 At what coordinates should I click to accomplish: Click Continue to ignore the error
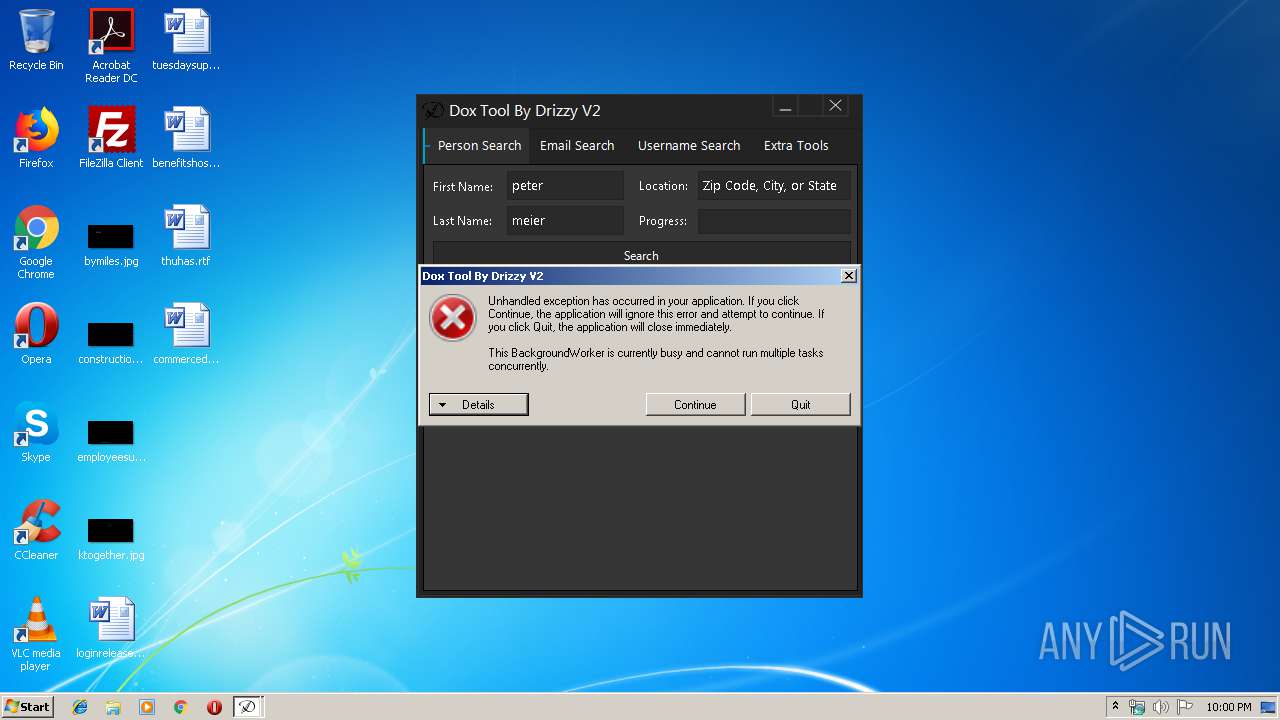pyautogui.click(x=695, y=405)
